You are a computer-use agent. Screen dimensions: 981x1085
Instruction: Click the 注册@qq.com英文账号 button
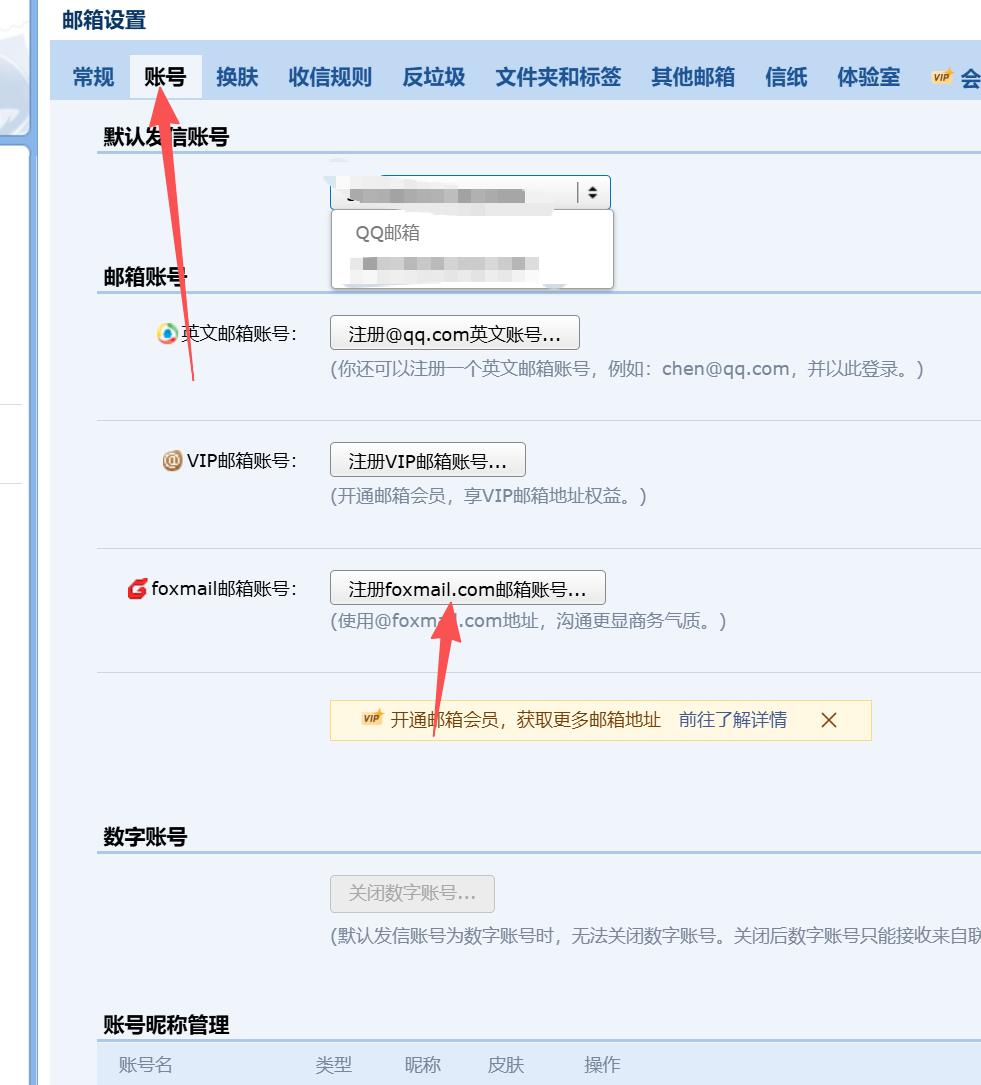click(x=454, y=334)
